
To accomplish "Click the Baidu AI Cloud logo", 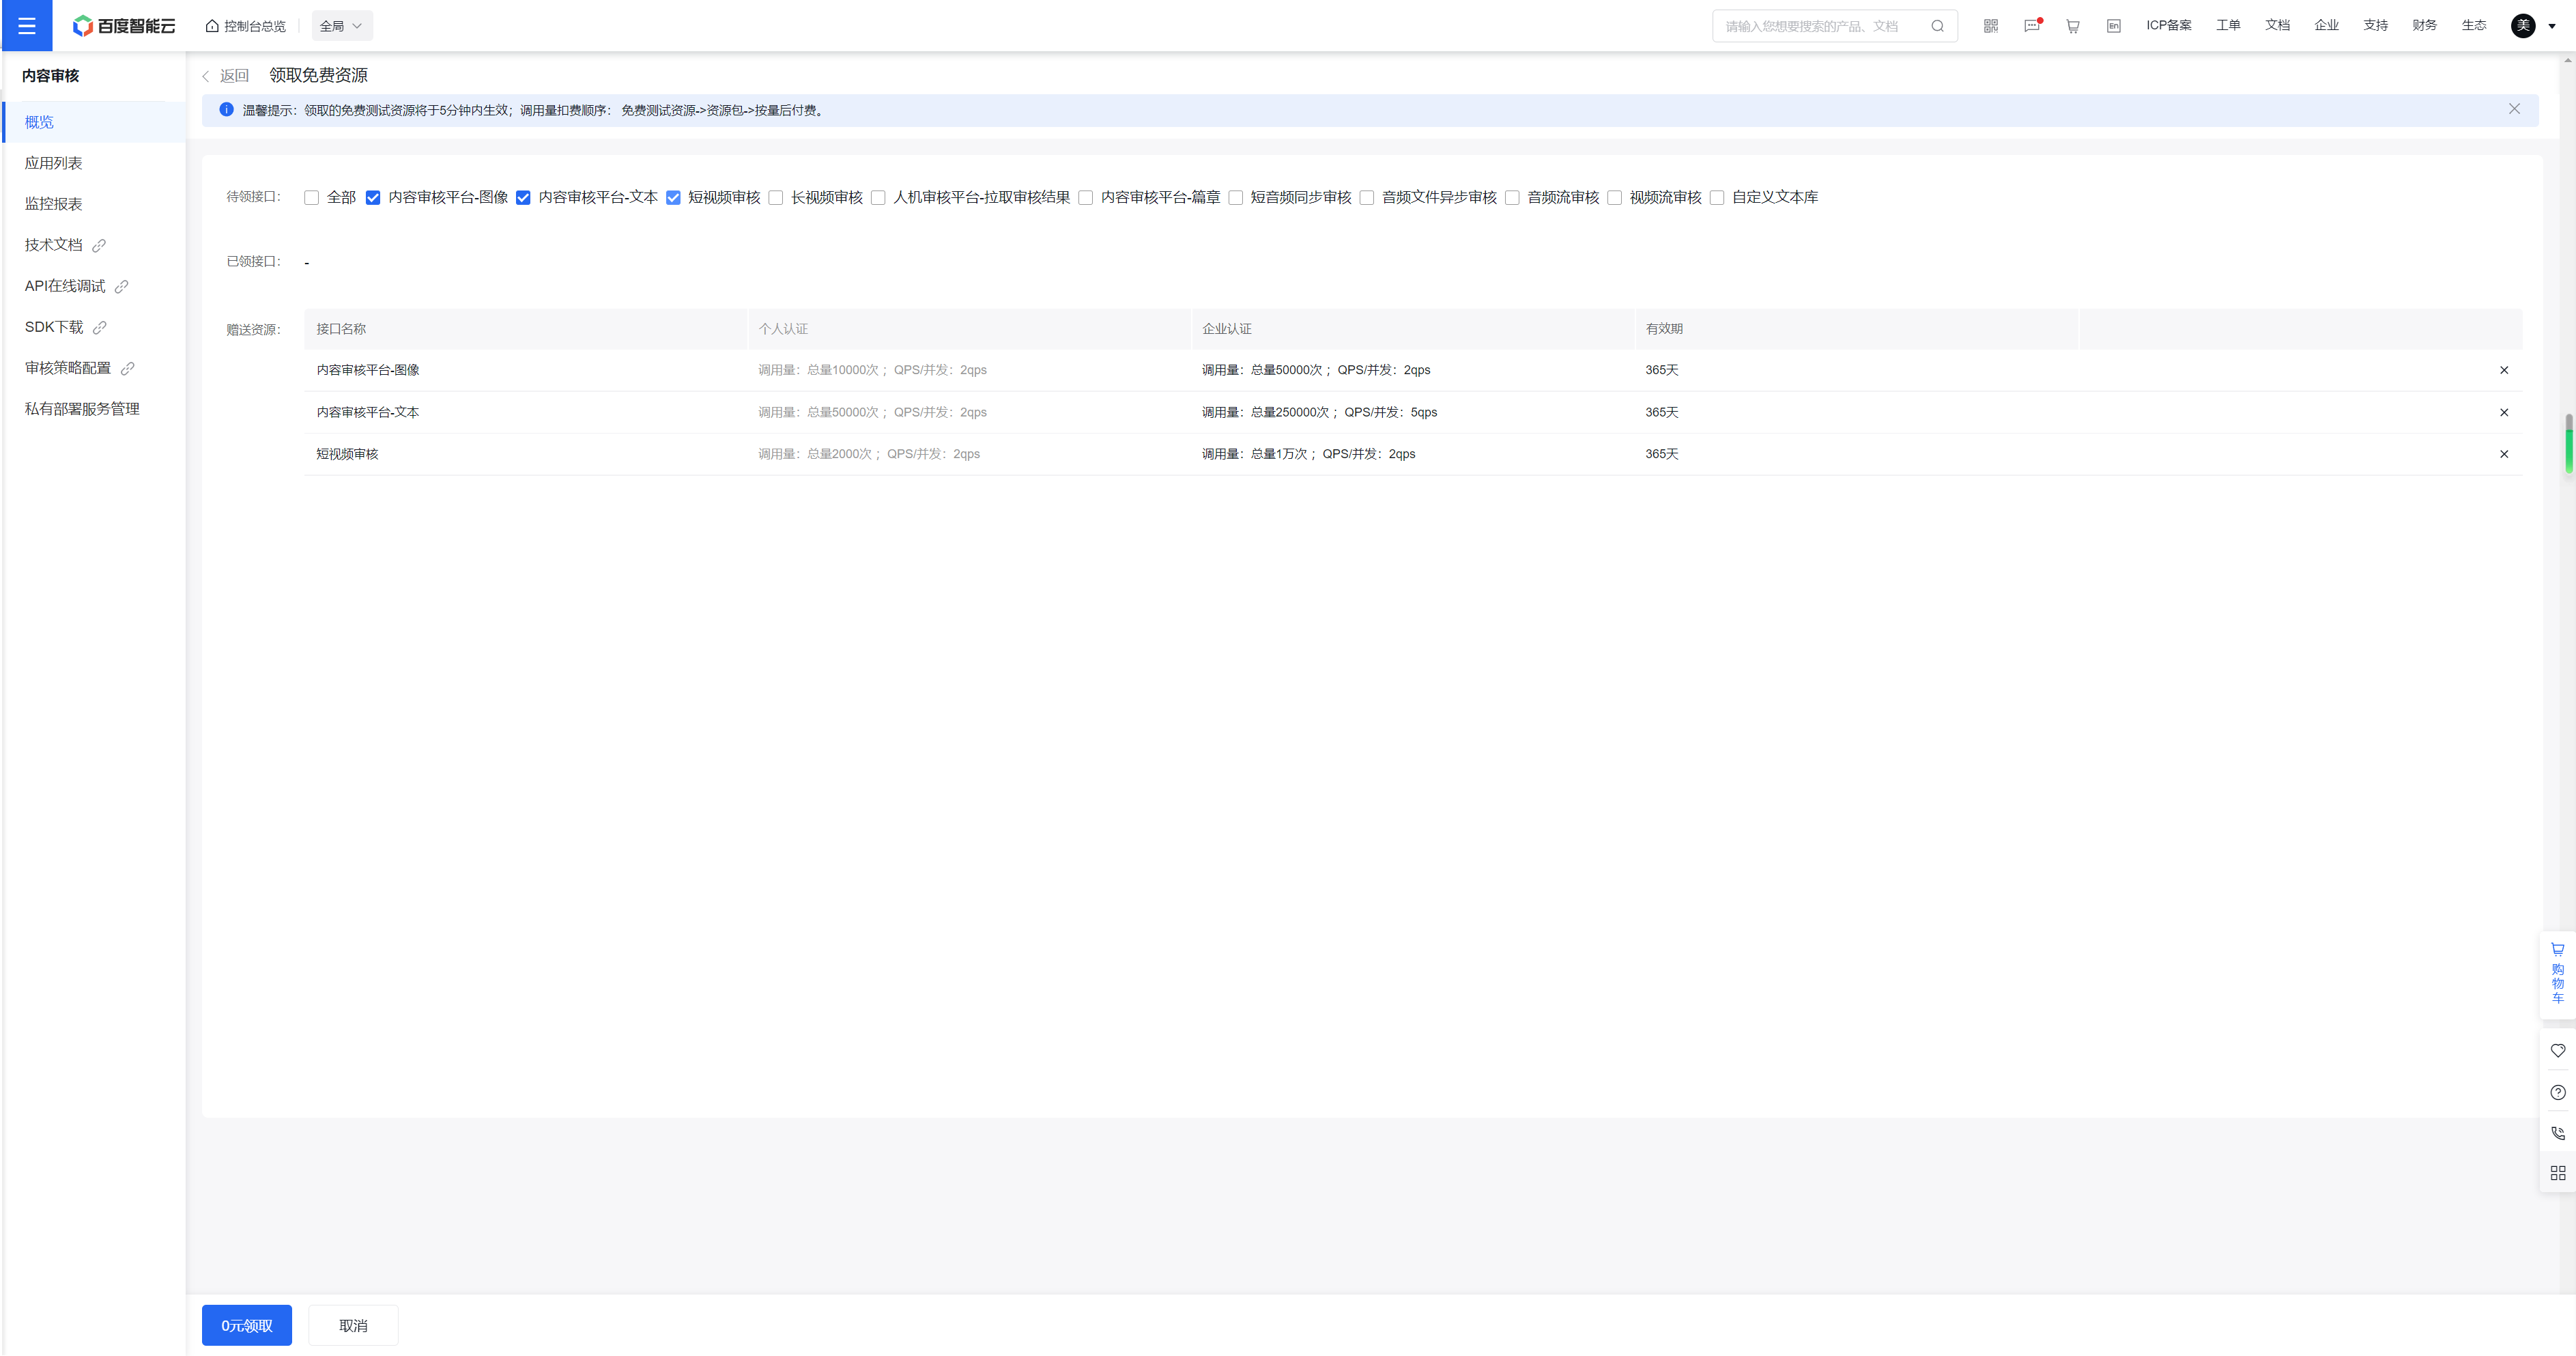I will click(x=124, y=26).
